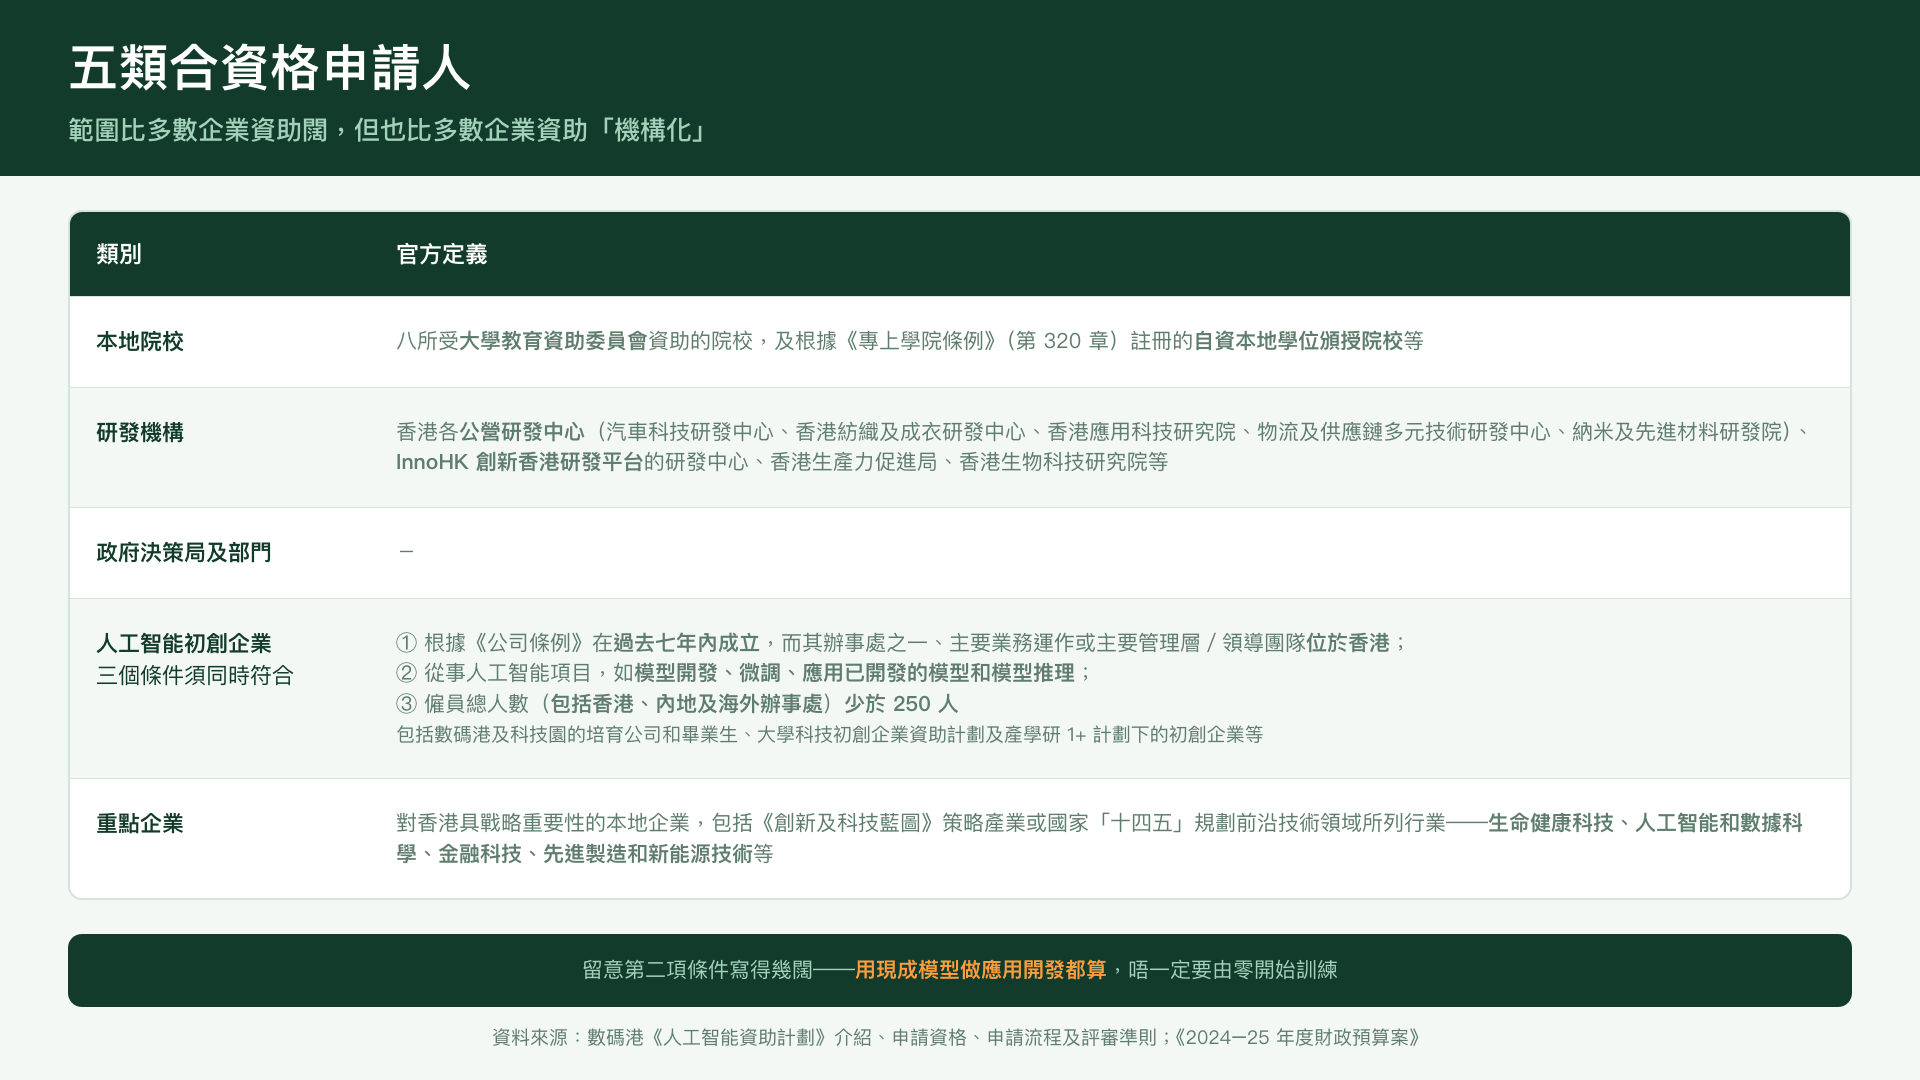
Task: Click the text 《專上學院條例》
Action: pyautogui.click(x=921, y=341)
